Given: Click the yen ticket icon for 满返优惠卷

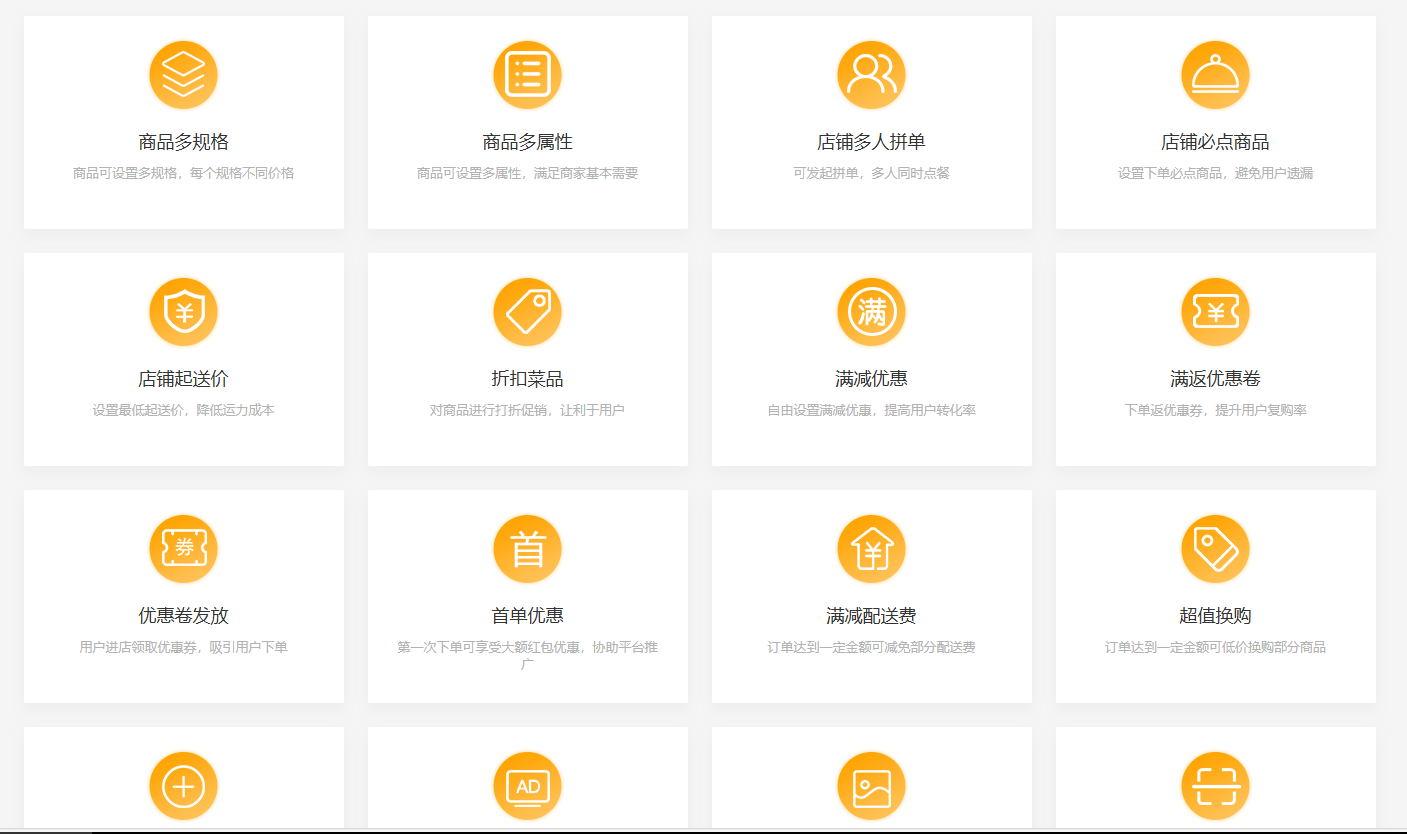Looking at the screenshot, I should click(x=1215, y=312).
